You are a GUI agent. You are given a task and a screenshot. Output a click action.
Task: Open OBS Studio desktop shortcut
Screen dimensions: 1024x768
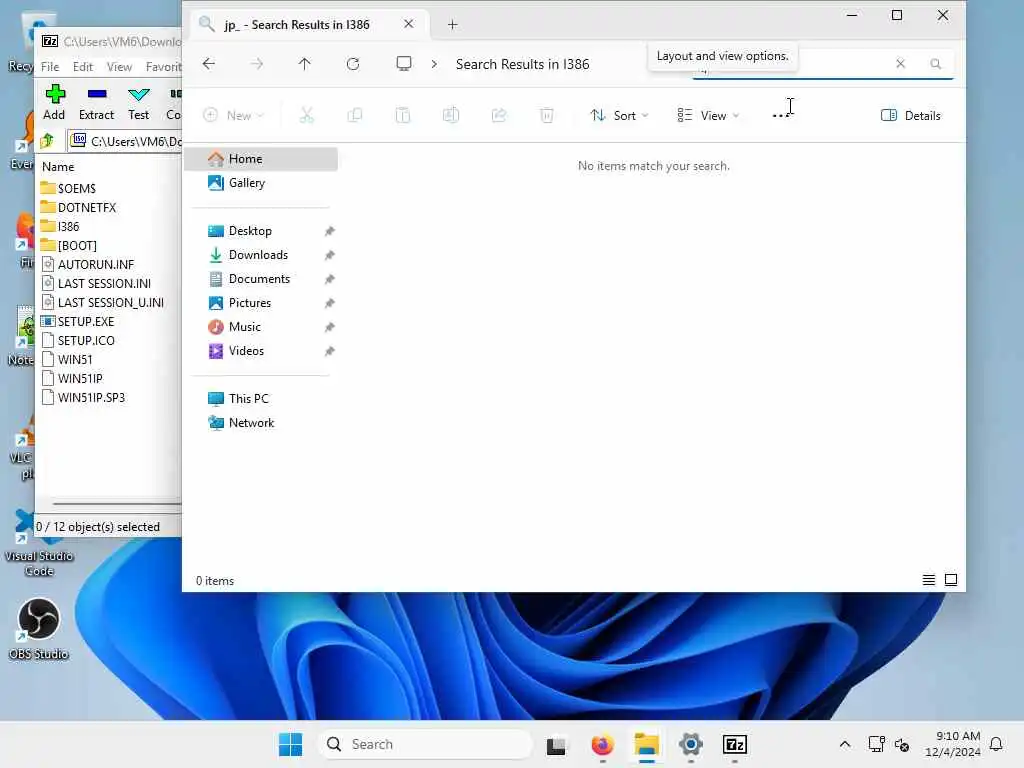[39, 628]
